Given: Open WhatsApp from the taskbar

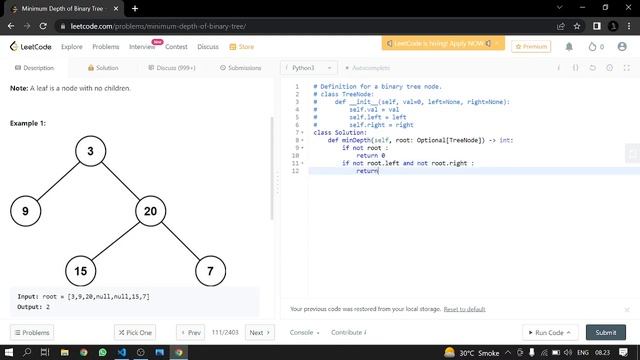Looking at the screenshot, I should 102,352.
